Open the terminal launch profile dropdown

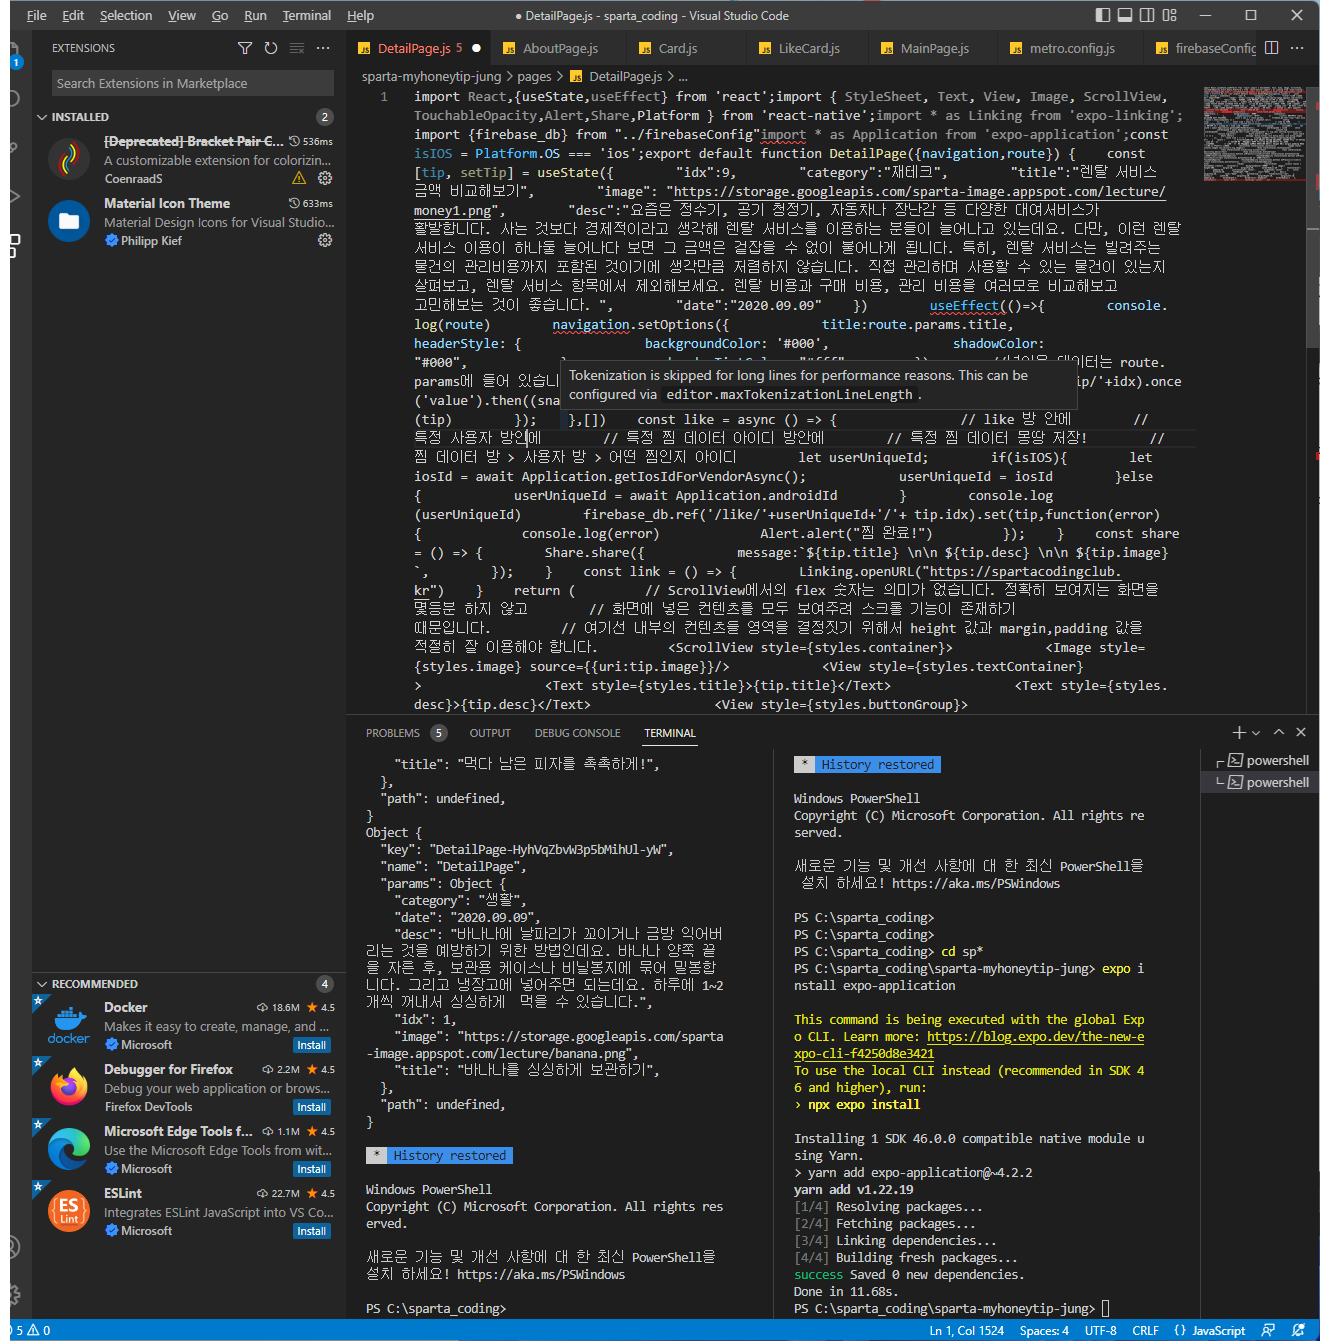[1256, 733]
